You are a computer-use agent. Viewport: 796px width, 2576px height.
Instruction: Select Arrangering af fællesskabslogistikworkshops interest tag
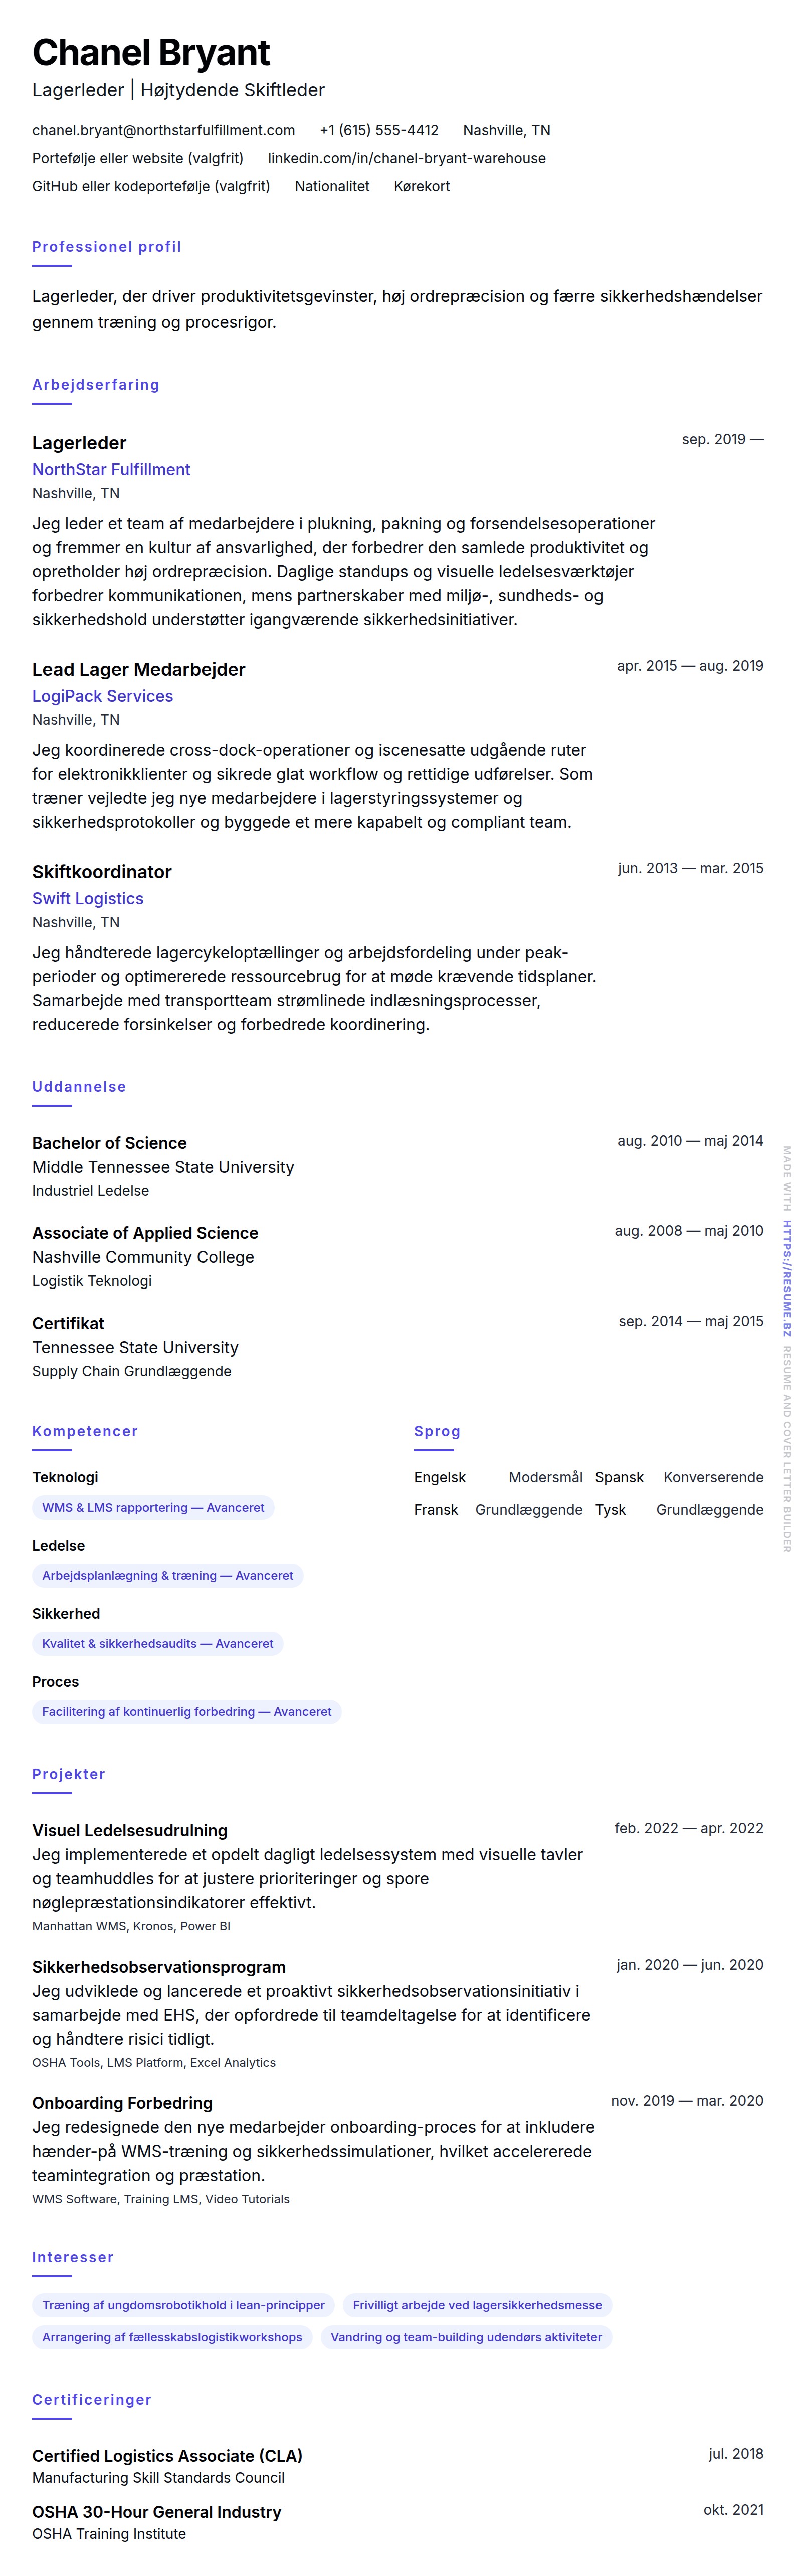172,2337
